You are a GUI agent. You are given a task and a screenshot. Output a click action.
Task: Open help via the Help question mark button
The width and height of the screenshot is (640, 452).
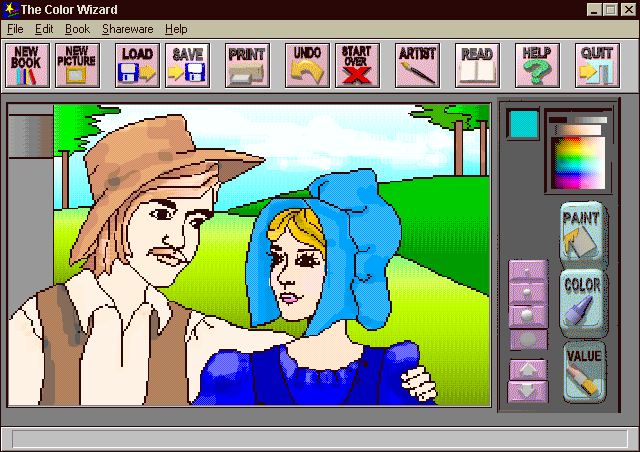click(537, 66)
